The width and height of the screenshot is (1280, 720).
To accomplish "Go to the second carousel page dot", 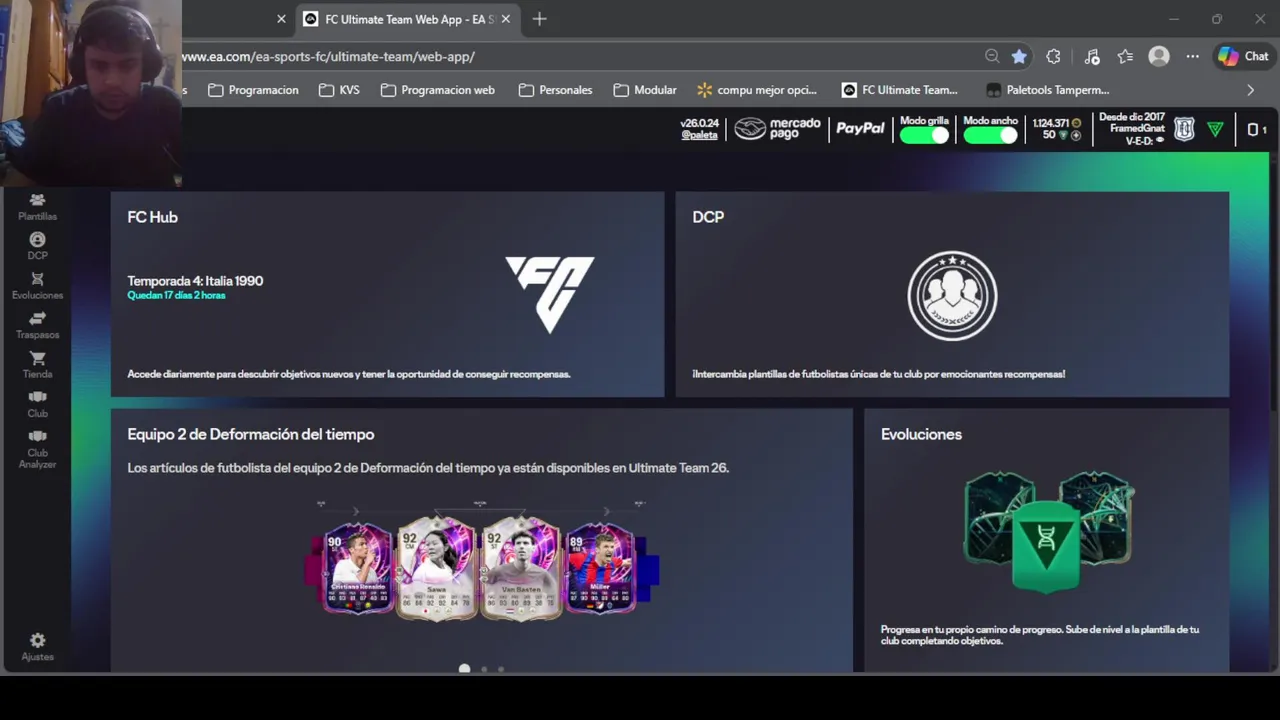I will point(484,669).
